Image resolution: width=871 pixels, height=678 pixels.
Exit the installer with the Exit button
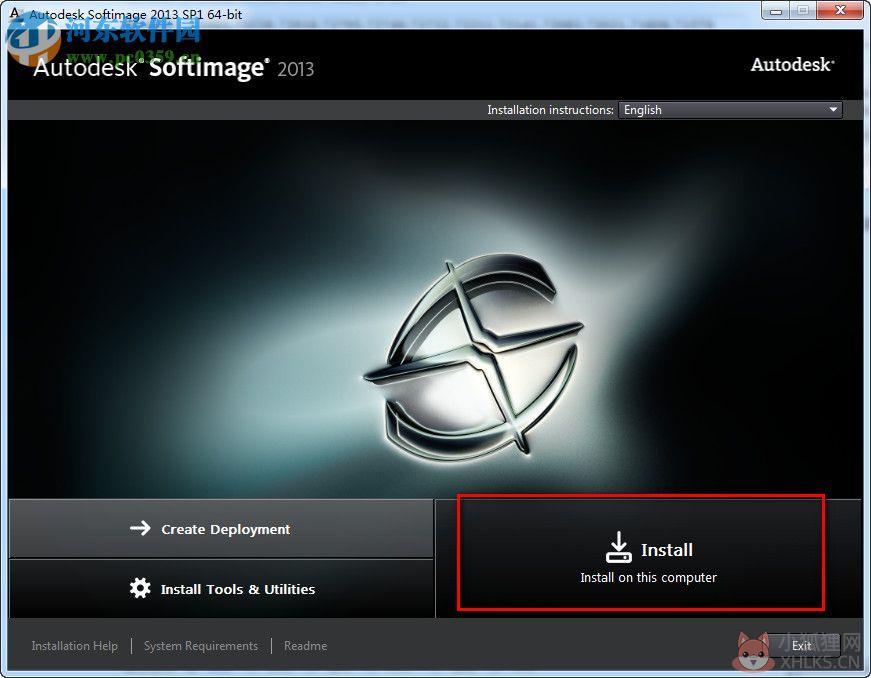point(801,645)
